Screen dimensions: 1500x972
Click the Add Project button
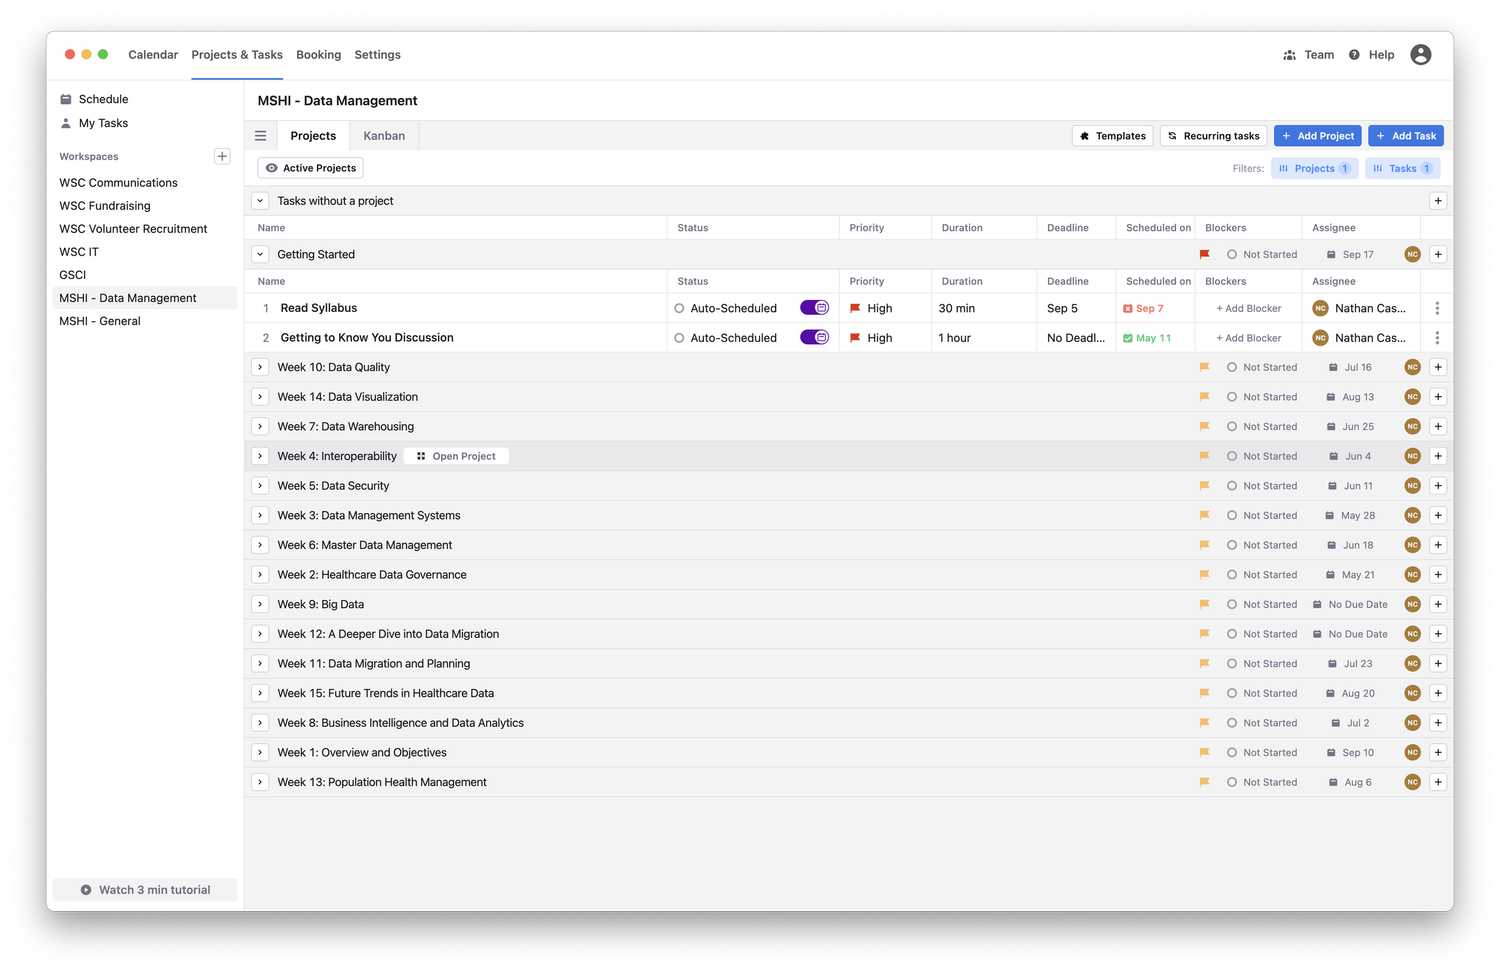[1317, 135]
